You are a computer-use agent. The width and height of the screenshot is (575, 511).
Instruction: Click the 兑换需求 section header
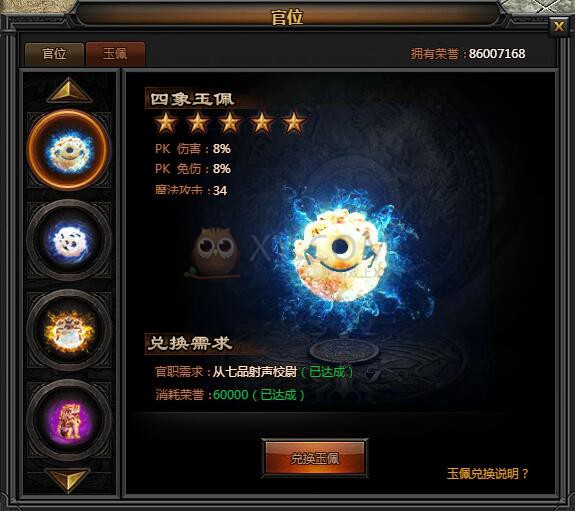tap(190, 343)
